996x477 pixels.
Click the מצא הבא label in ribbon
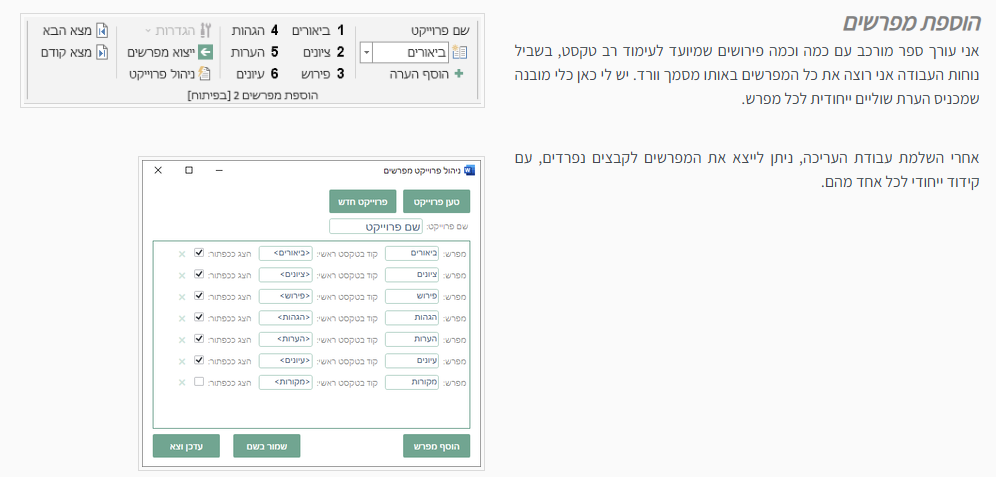[x=68, y=30]
